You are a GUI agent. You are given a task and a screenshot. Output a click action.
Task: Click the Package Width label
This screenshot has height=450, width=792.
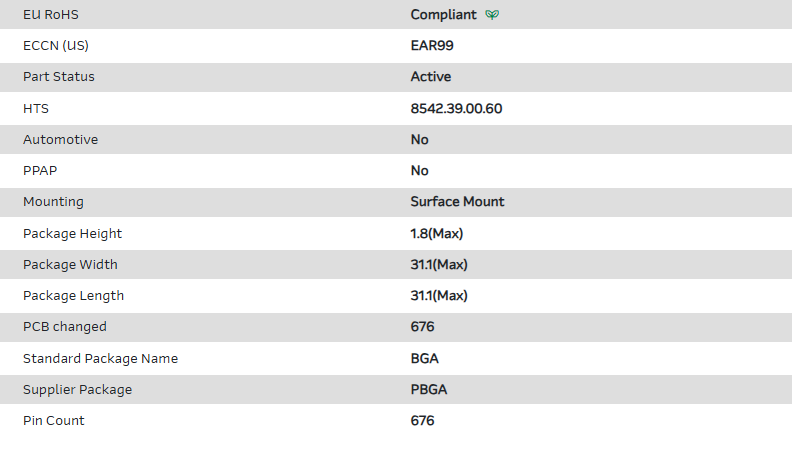pyautogui.click(x=70, y=265)
